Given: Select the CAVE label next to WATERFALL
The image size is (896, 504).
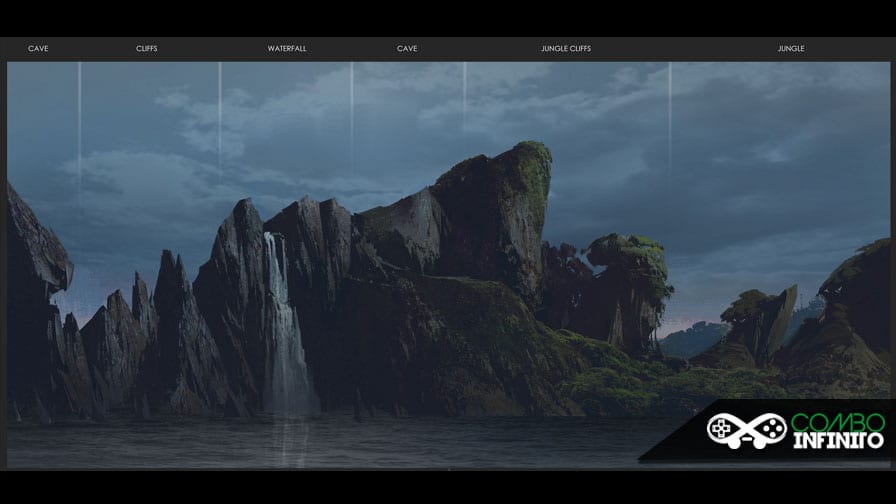Looking at the screenshot, I should [x=407, y=49].
